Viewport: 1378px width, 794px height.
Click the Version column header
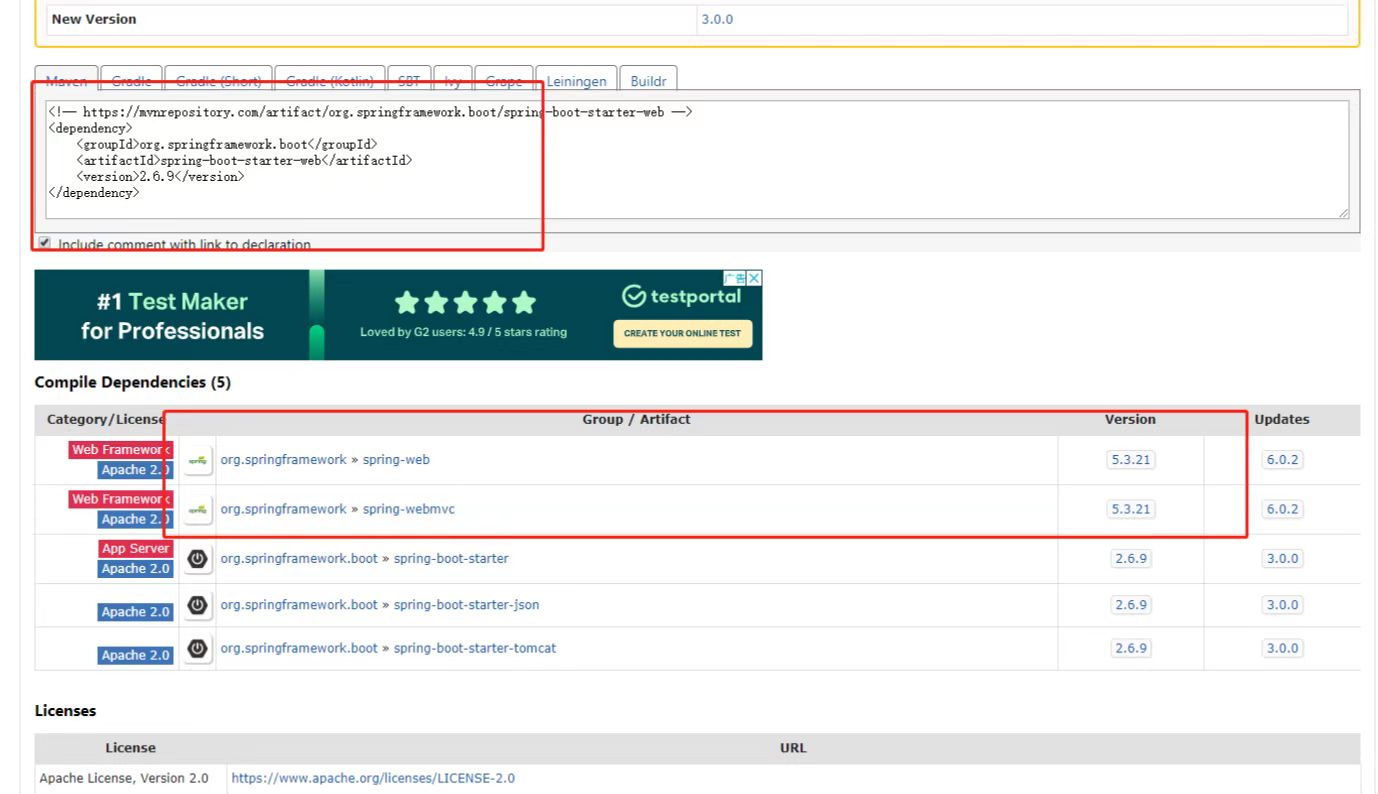click(1130, 420)
